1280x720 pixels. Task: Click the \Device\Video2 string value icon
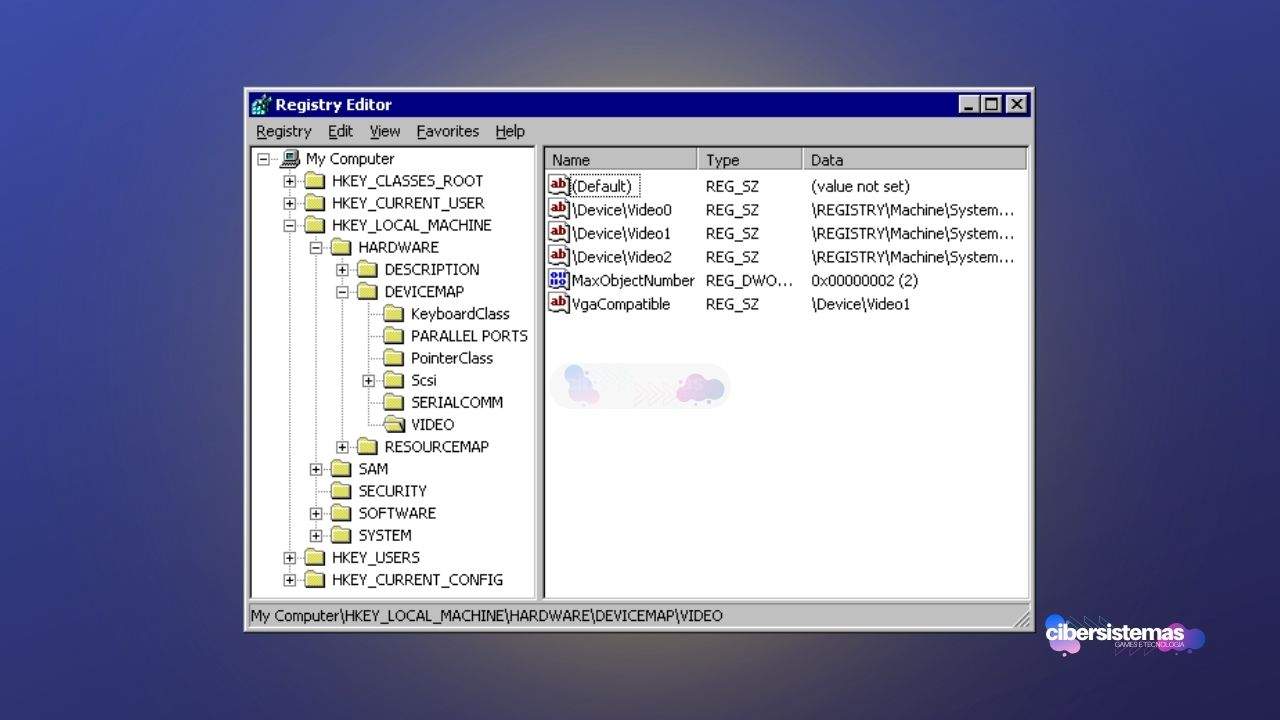(x=559, y=256)
